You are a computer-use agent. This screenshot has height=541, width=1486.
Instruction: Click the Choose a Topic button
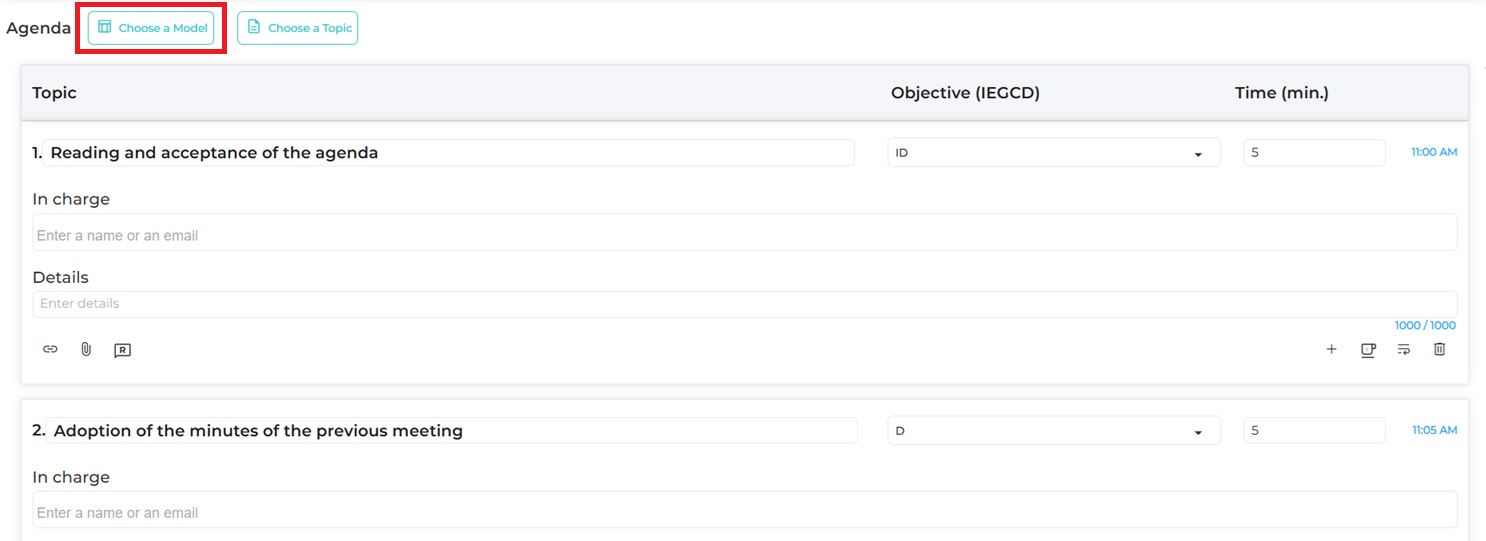click(x=297, y=28)
